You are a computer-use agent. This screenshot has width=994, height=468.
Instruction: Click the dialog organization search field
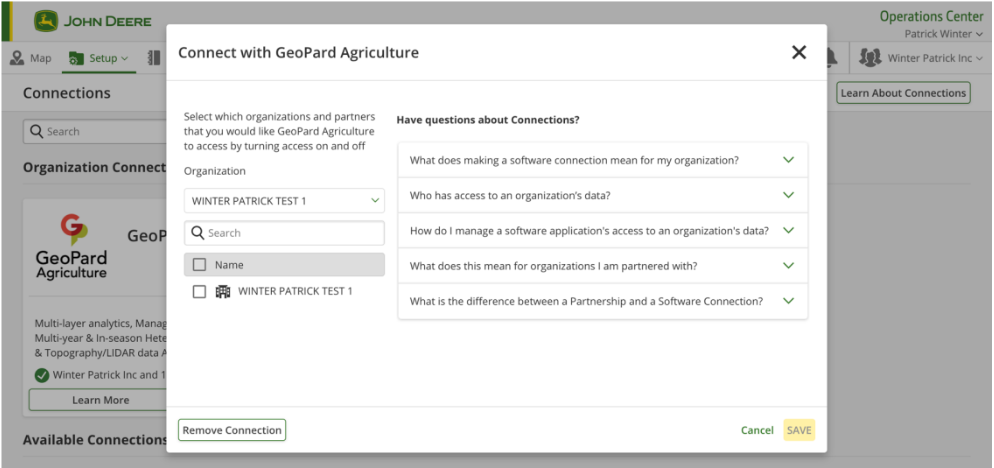294,233
